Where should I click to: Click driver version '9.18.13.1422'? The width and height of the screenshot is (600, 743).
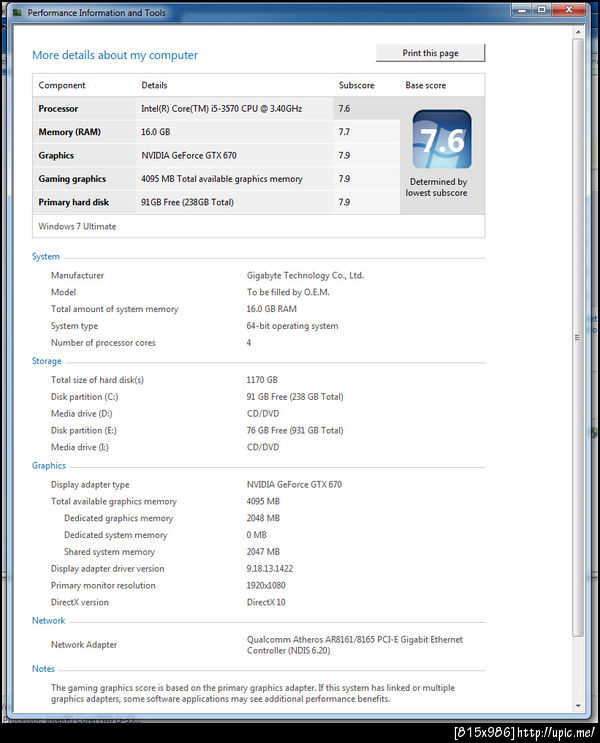[270, 569]
